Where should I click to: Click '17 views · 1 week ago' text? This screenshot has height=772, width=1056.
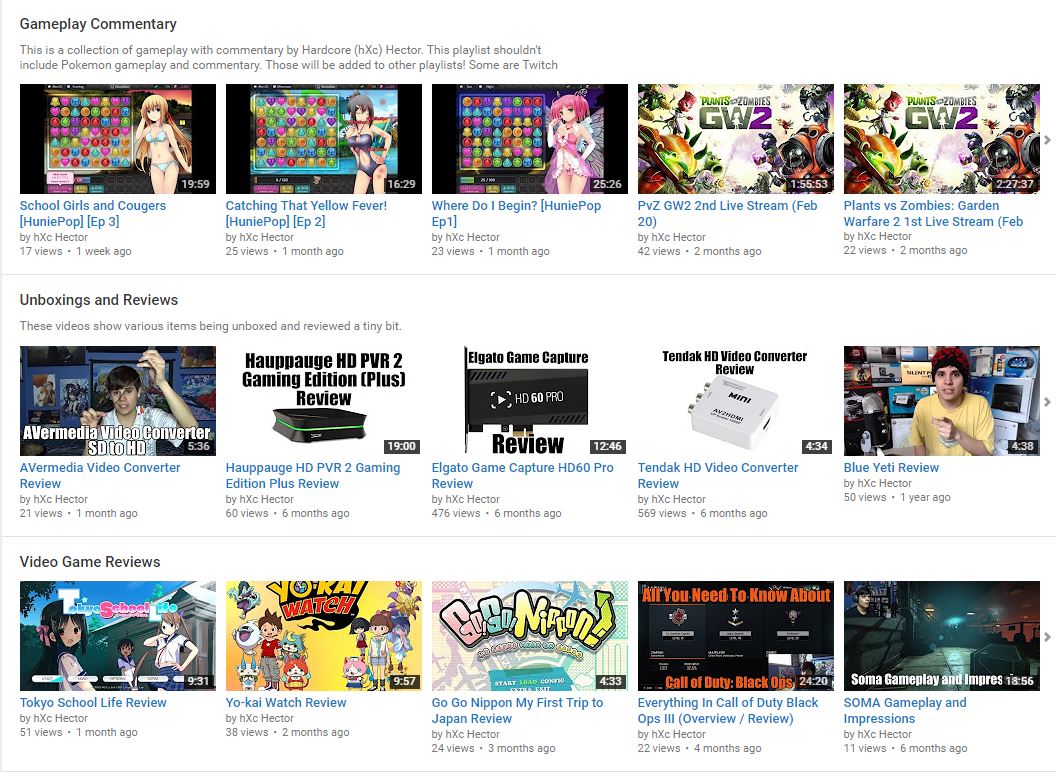pyautogui.click(x=75, y=251)
